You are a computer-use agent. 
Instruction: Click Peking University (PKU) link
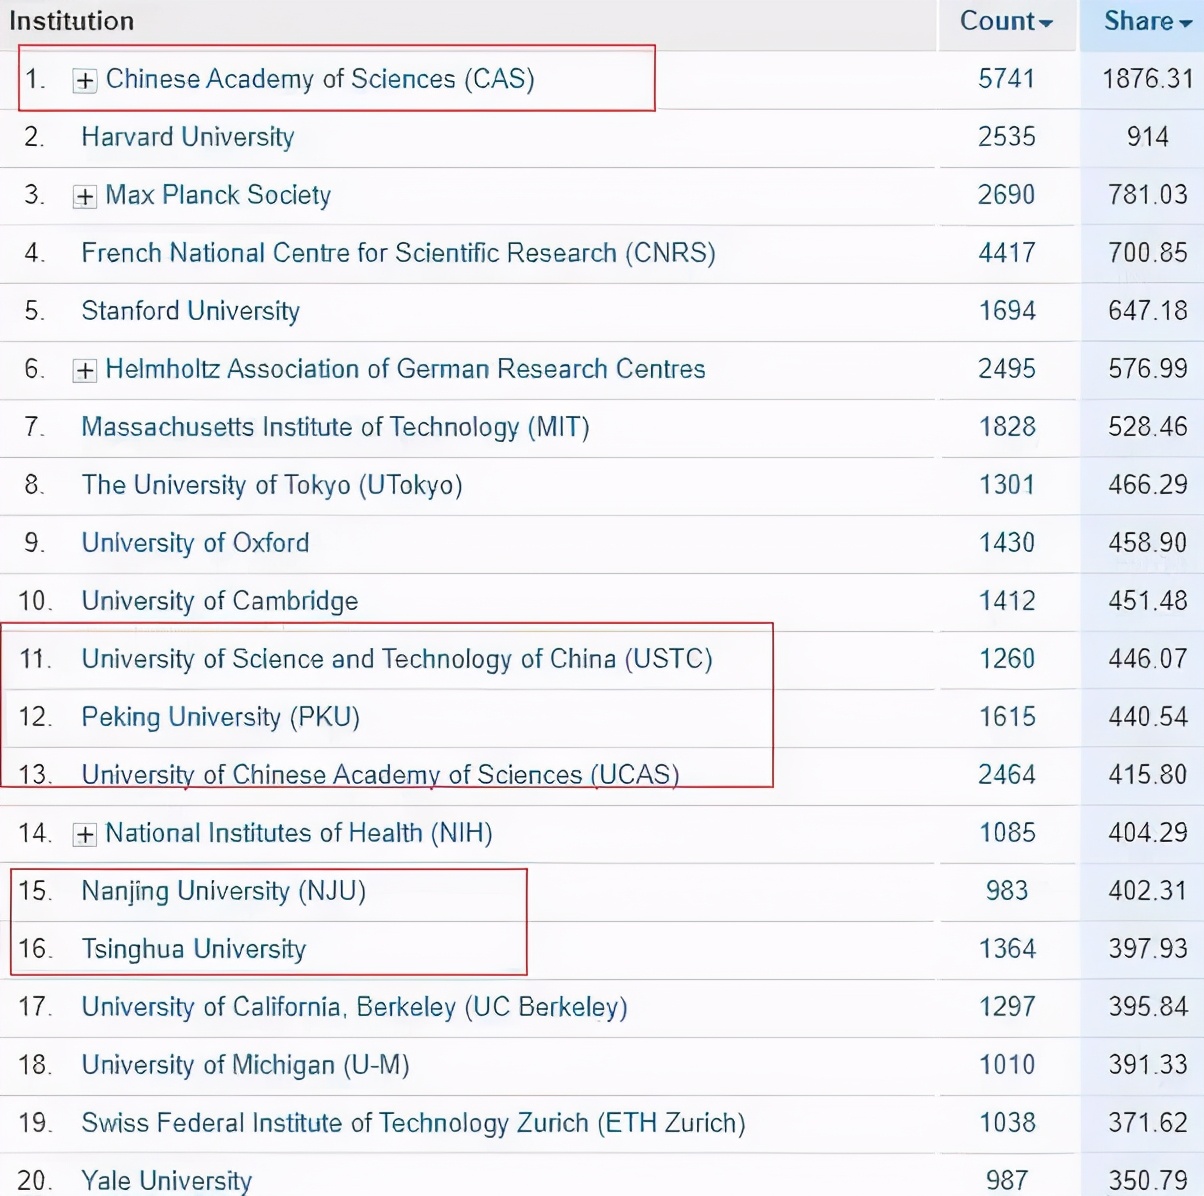click(220, 717)
